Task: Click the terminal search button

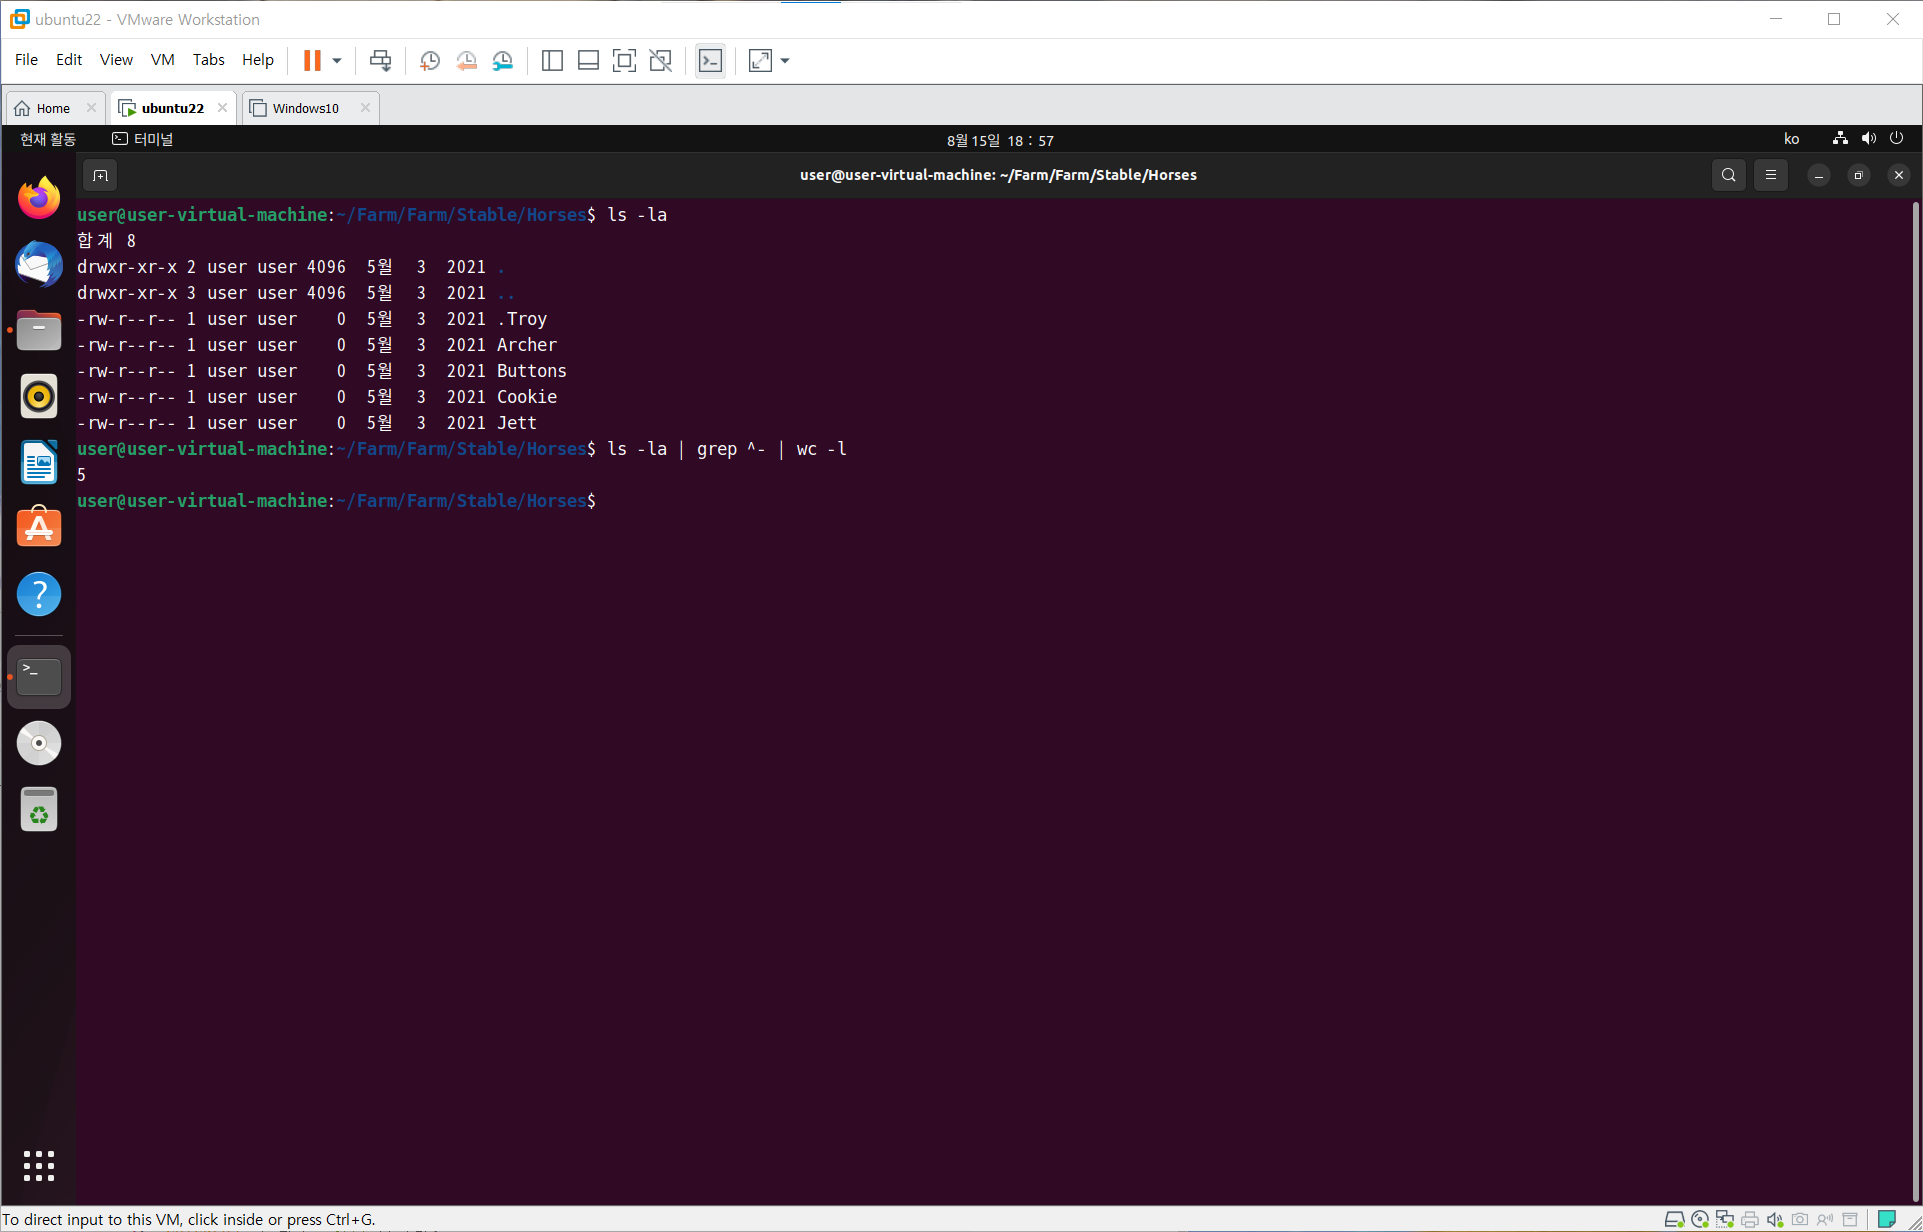Action: (x=1728, y=175)
